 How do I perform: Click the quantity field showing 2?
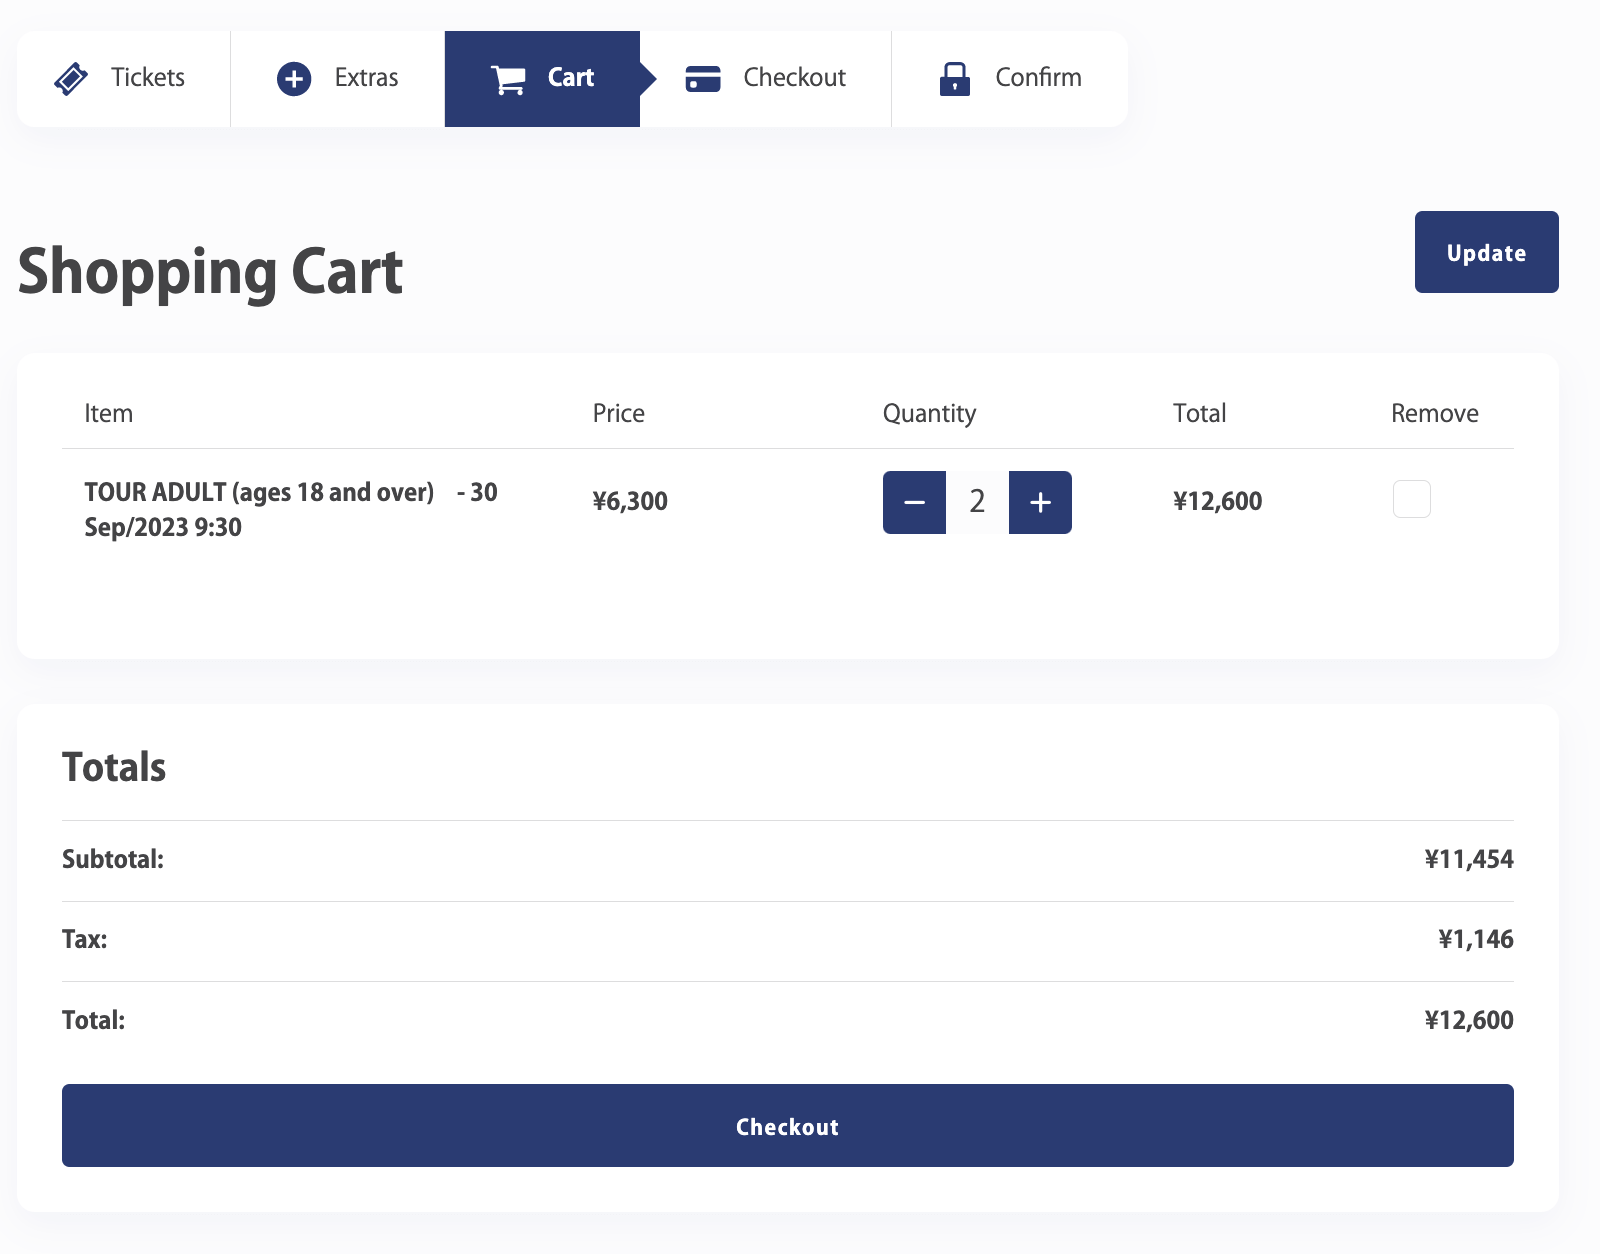tap(977, 502)
